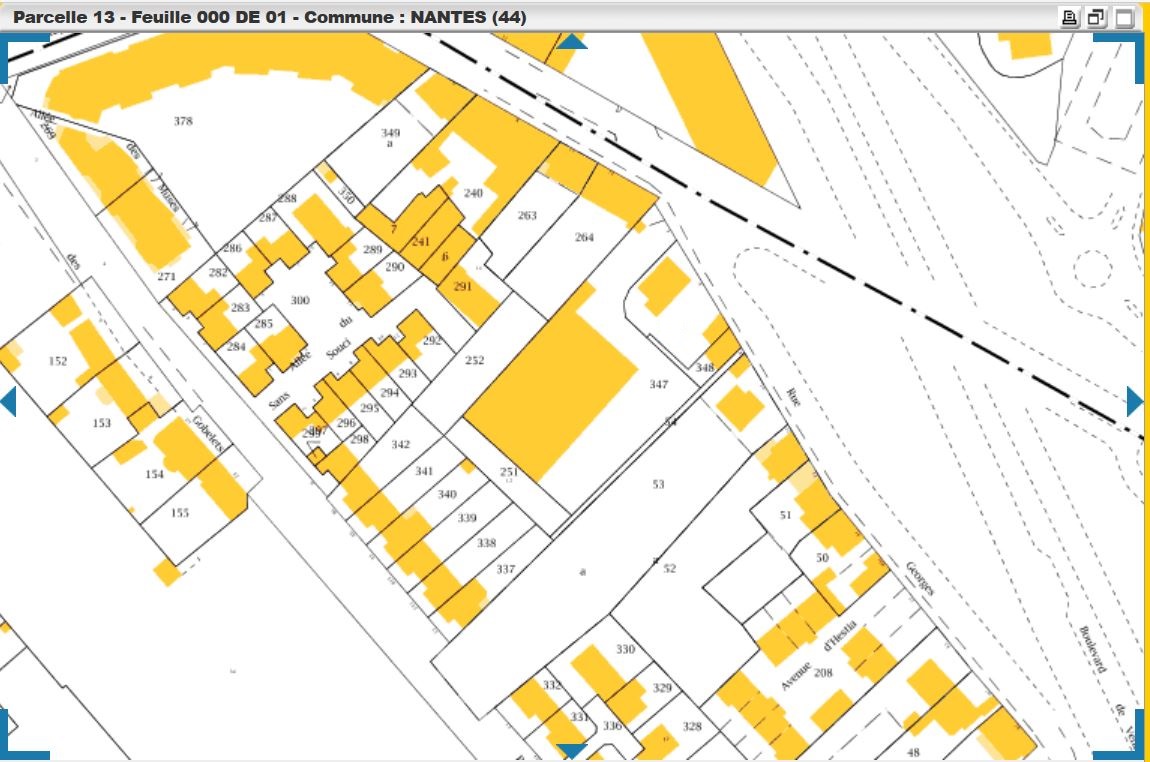Click the restore window icon in title bar
This screenshot has height=762, width=1150.
click(1097, 17)
